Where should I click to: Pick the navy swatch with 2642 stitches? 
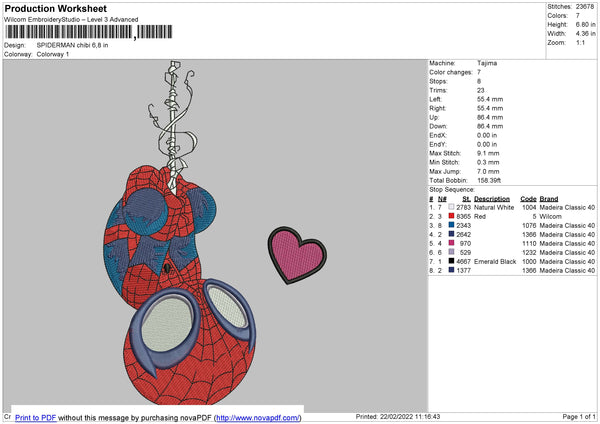[x=451, y=234]
